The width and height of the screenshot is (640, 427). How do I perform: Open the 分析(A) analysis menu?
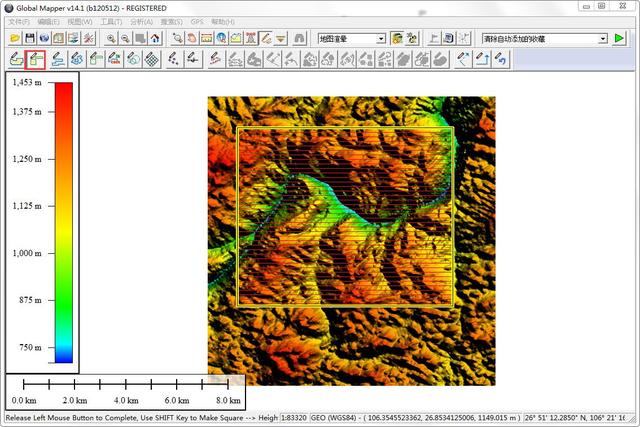click(x=142, y=22)
